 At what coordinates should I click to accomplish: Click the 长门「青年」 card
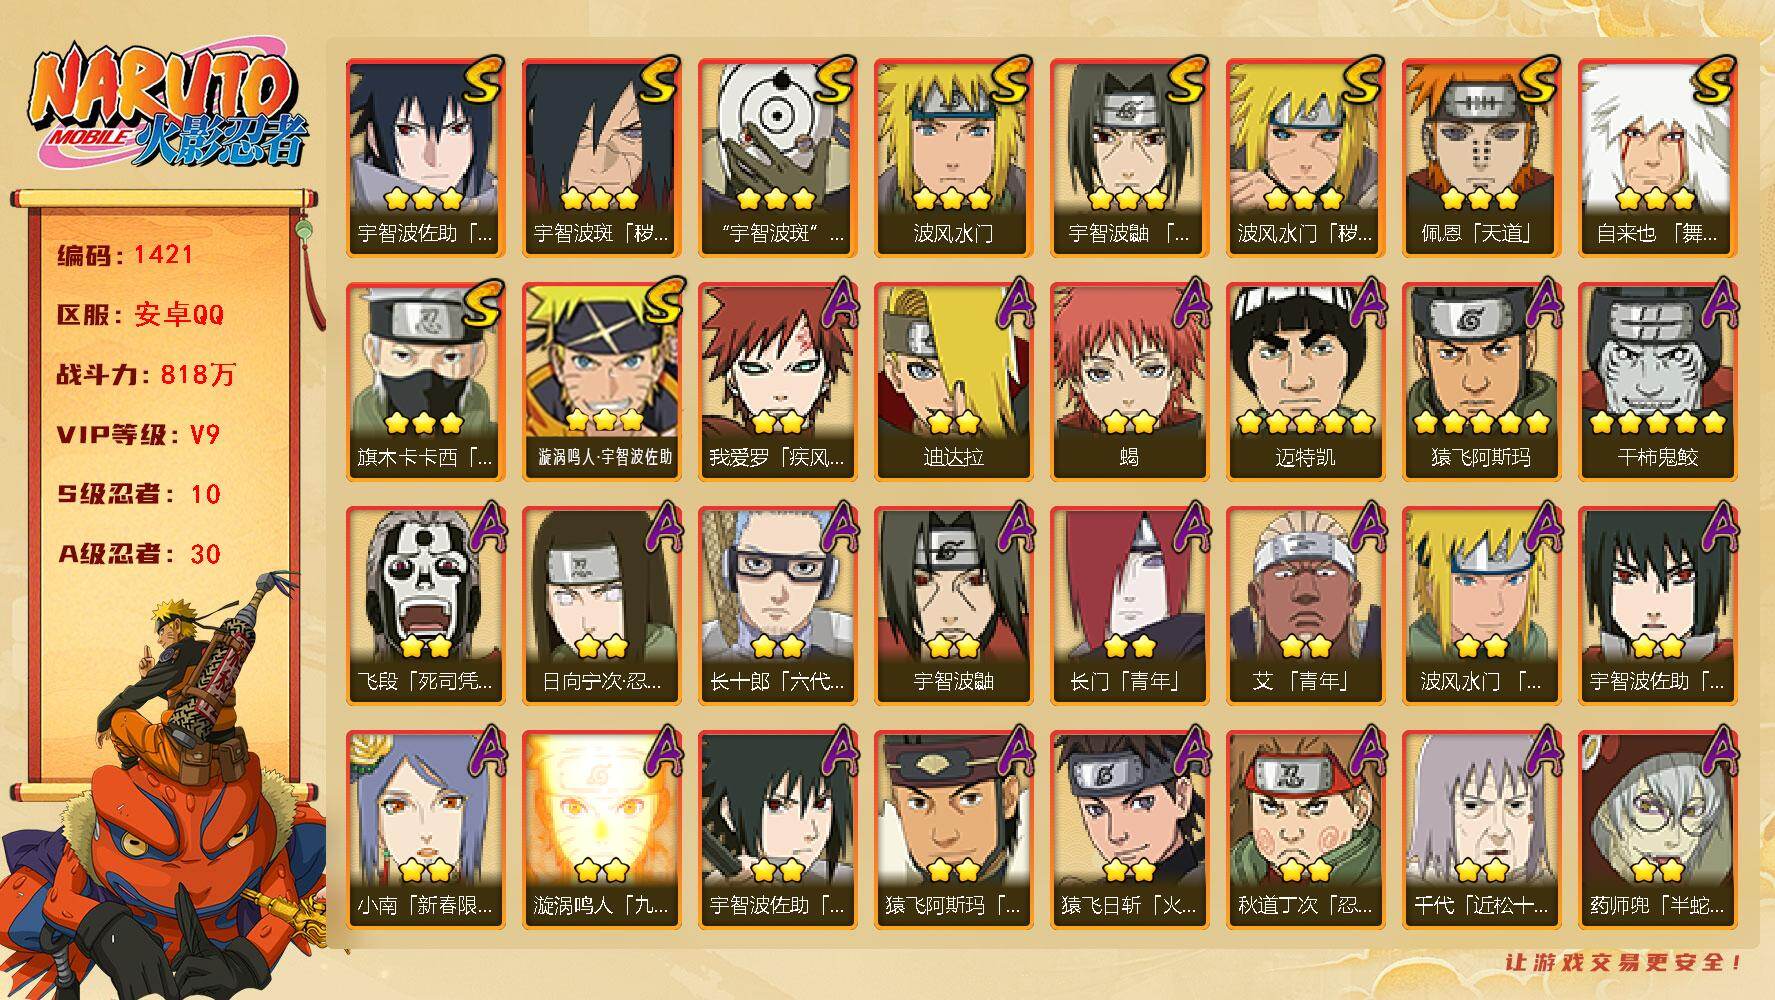point(1129,605)
